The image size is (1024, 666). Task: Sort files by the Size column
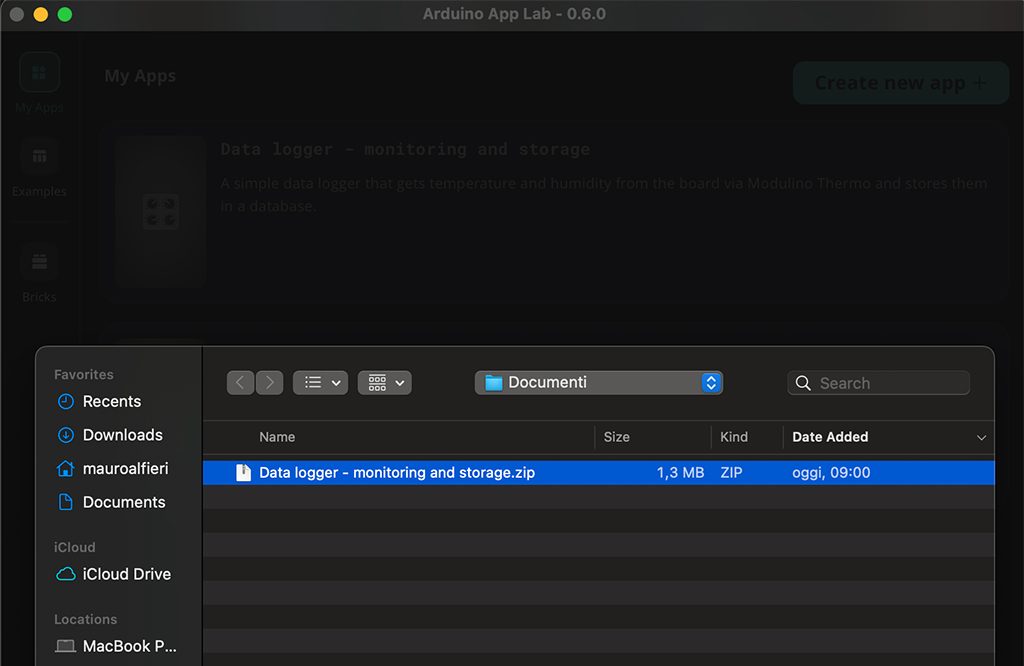tap(616, 437)
